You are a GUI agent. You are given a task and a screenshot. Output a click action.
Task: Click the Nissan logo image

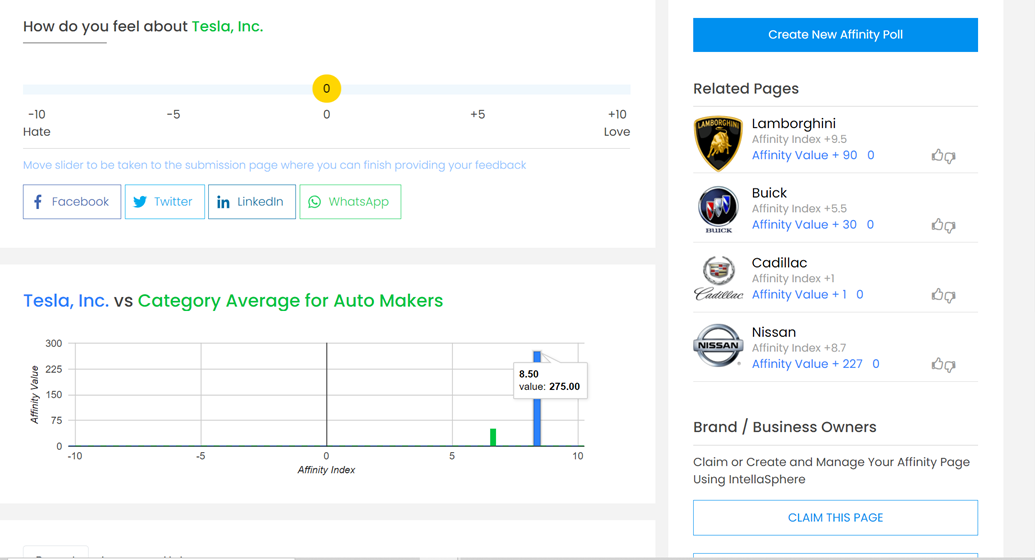coord(718,346)
